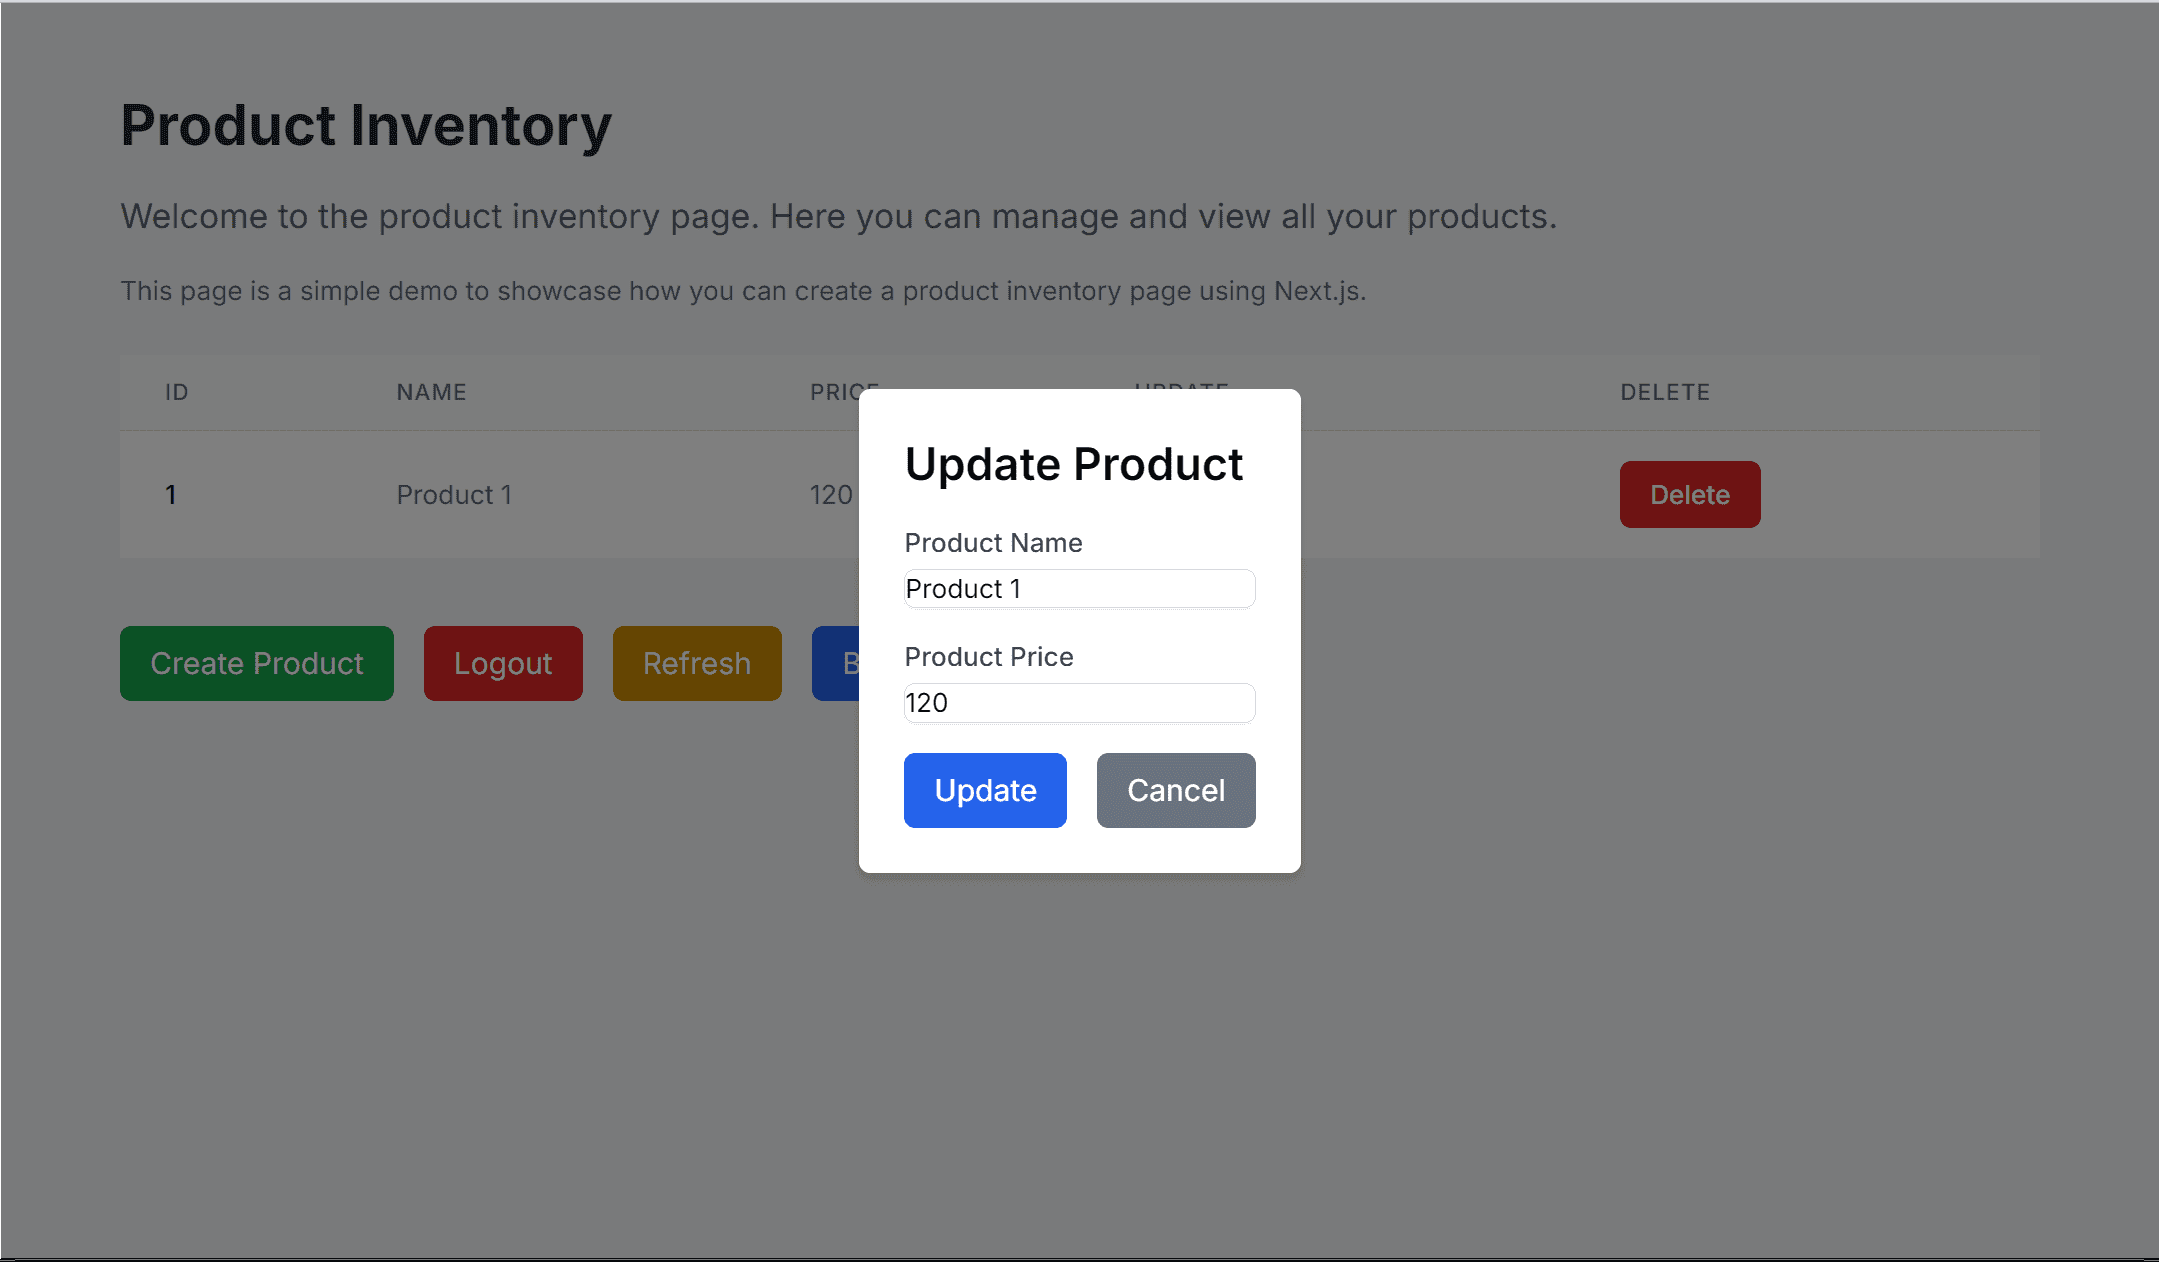Delete Product 1 from the table
The image size is (2159, 1262).
[x=1690, y=494]
